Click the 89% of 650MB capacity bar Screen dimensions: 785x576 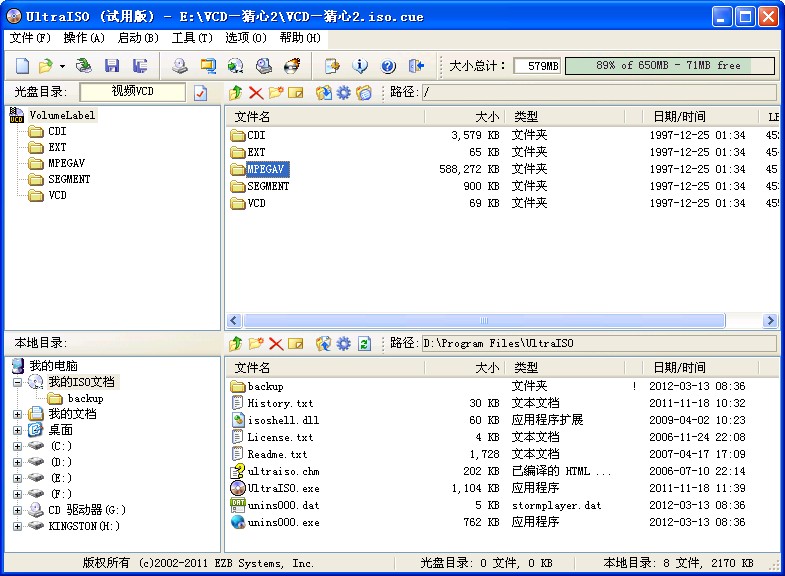670,66
